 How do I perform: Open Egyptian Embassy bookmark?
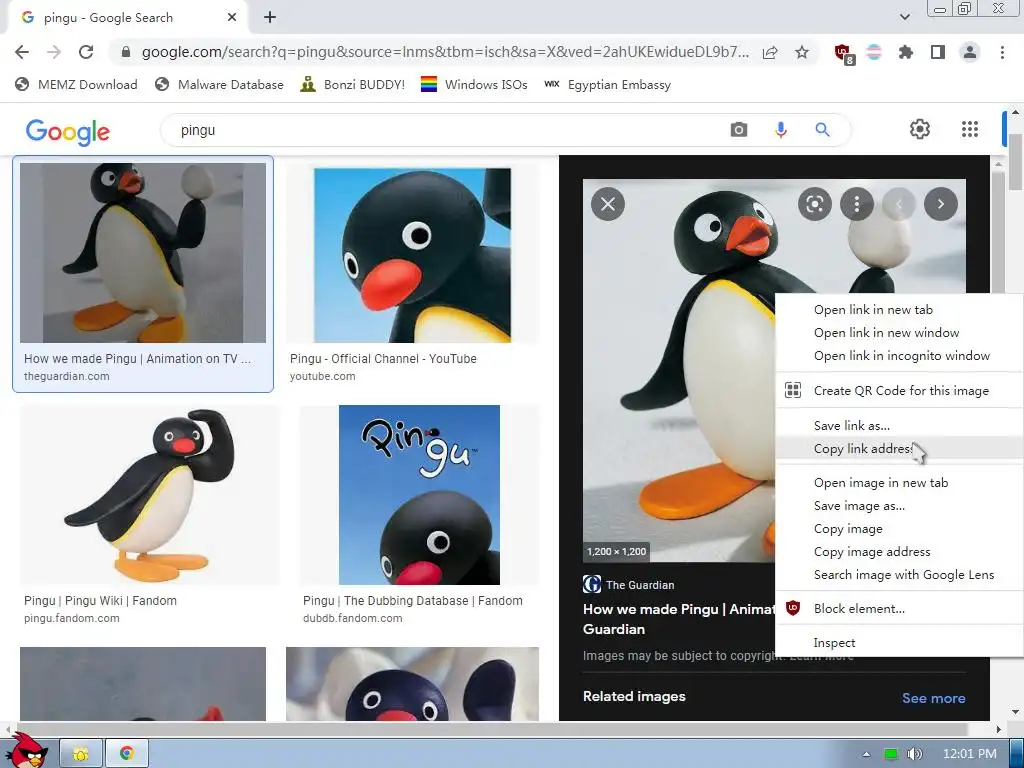(607, 85)
